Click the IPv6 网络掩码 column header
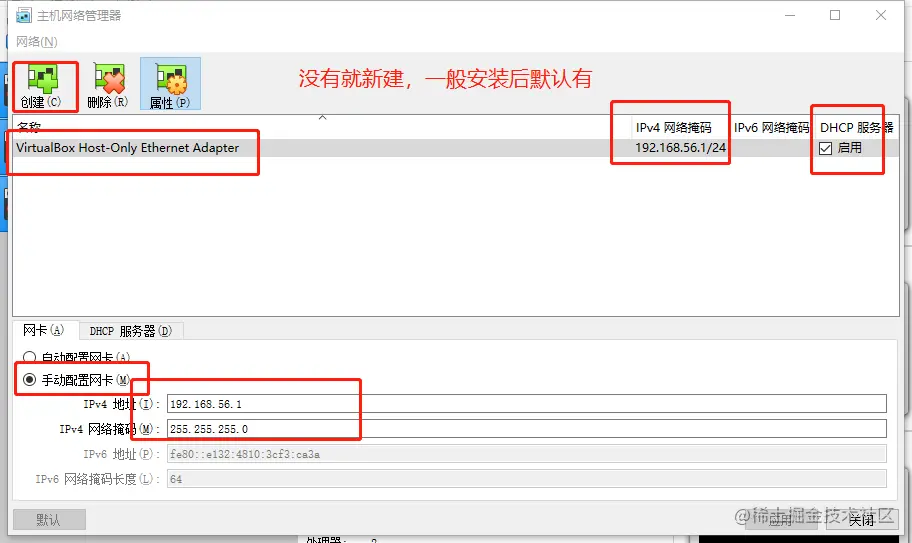 (x=772, y=127)
